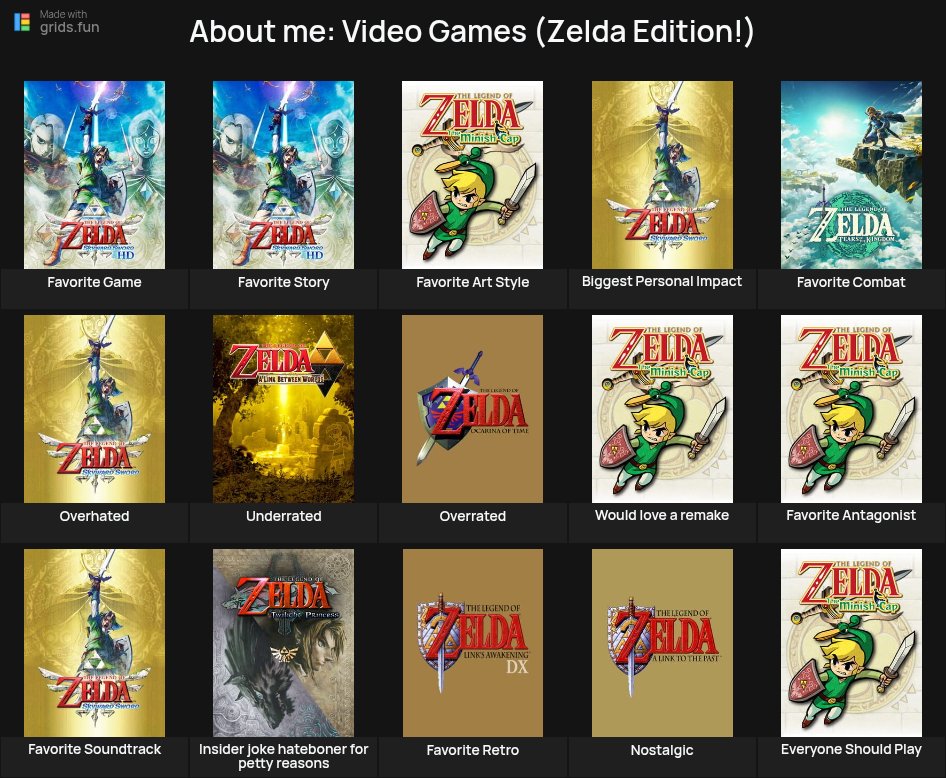946x778 pixels.
Task: Click the 'Biggest Personal Impact' label
Action: 662,282
